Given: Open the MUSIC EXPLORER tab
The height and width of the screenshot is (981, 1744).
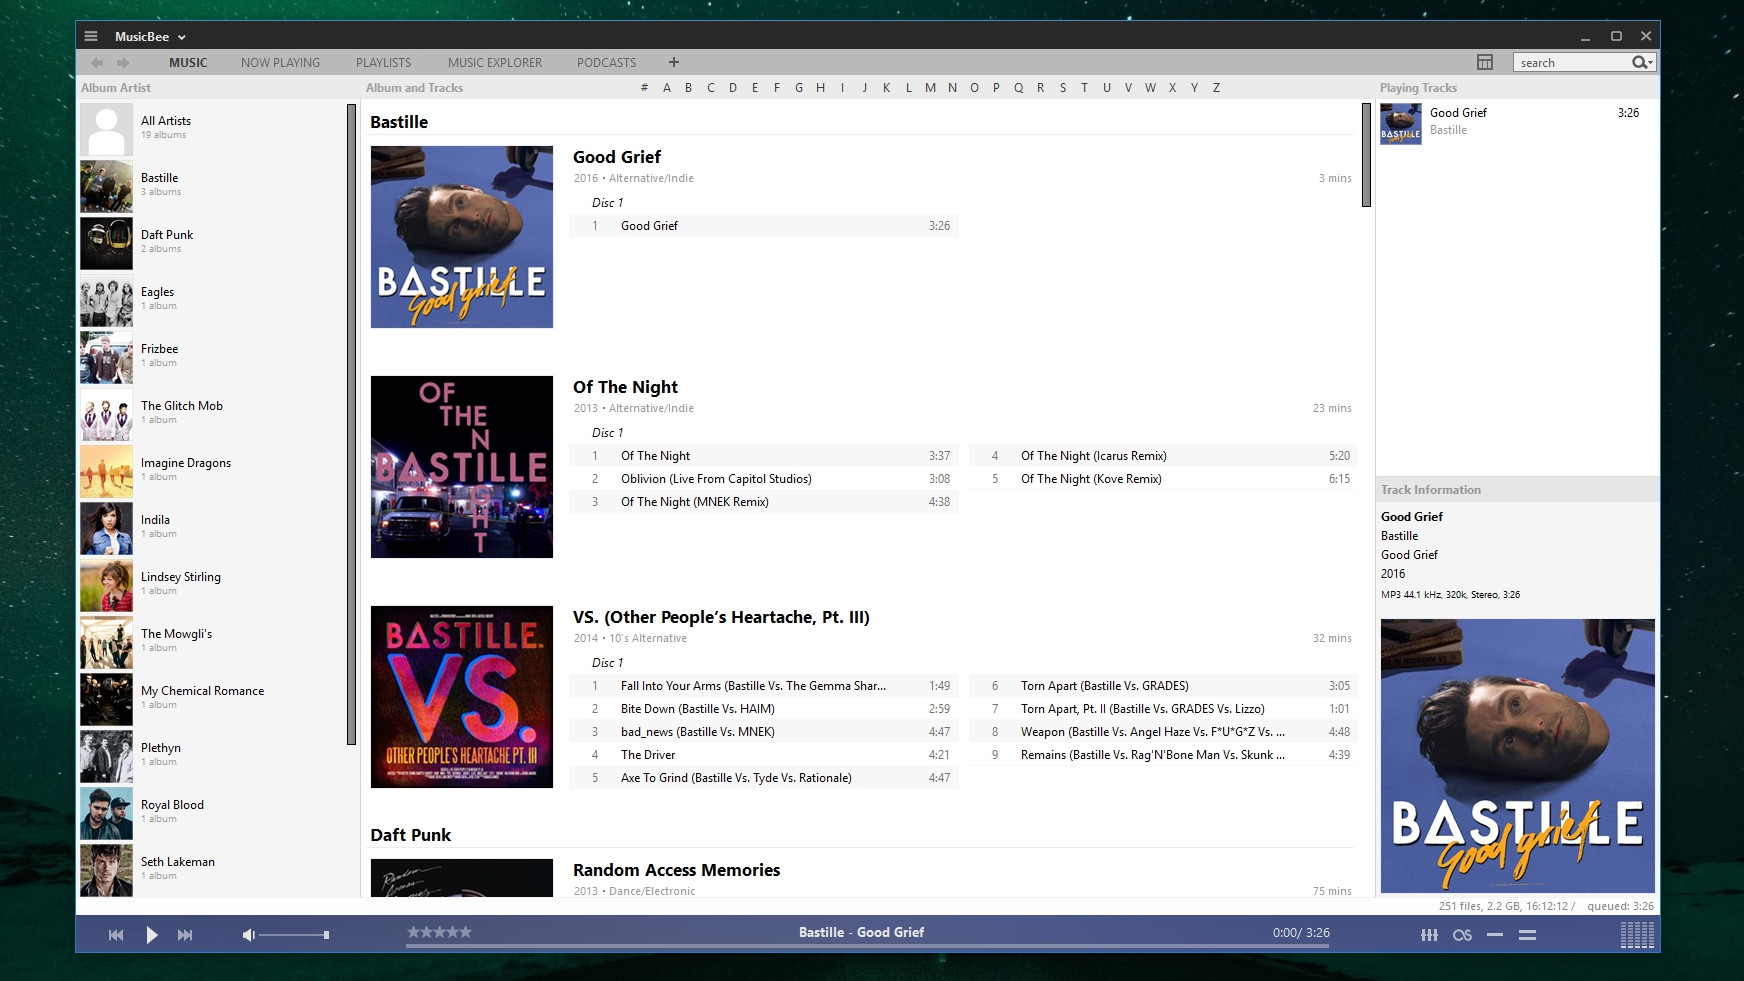Looking at the screenshot, I should tap(495, 62).
